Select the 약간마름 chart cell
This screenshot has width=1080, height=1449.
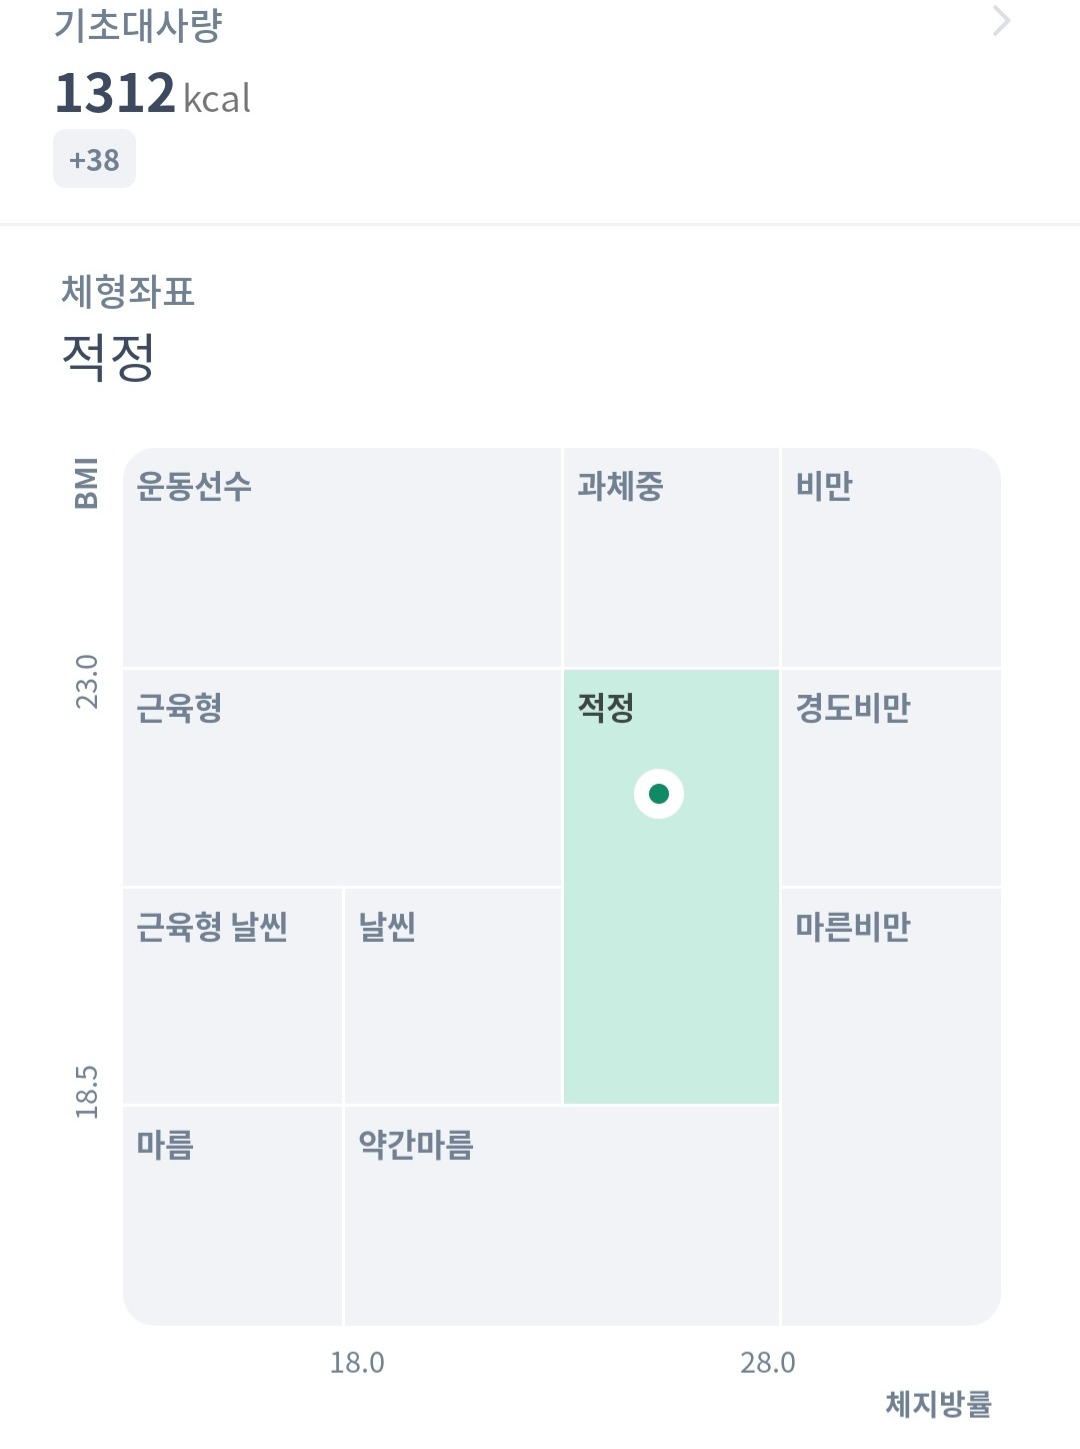pyautogui.click(x=562, y=1216)
